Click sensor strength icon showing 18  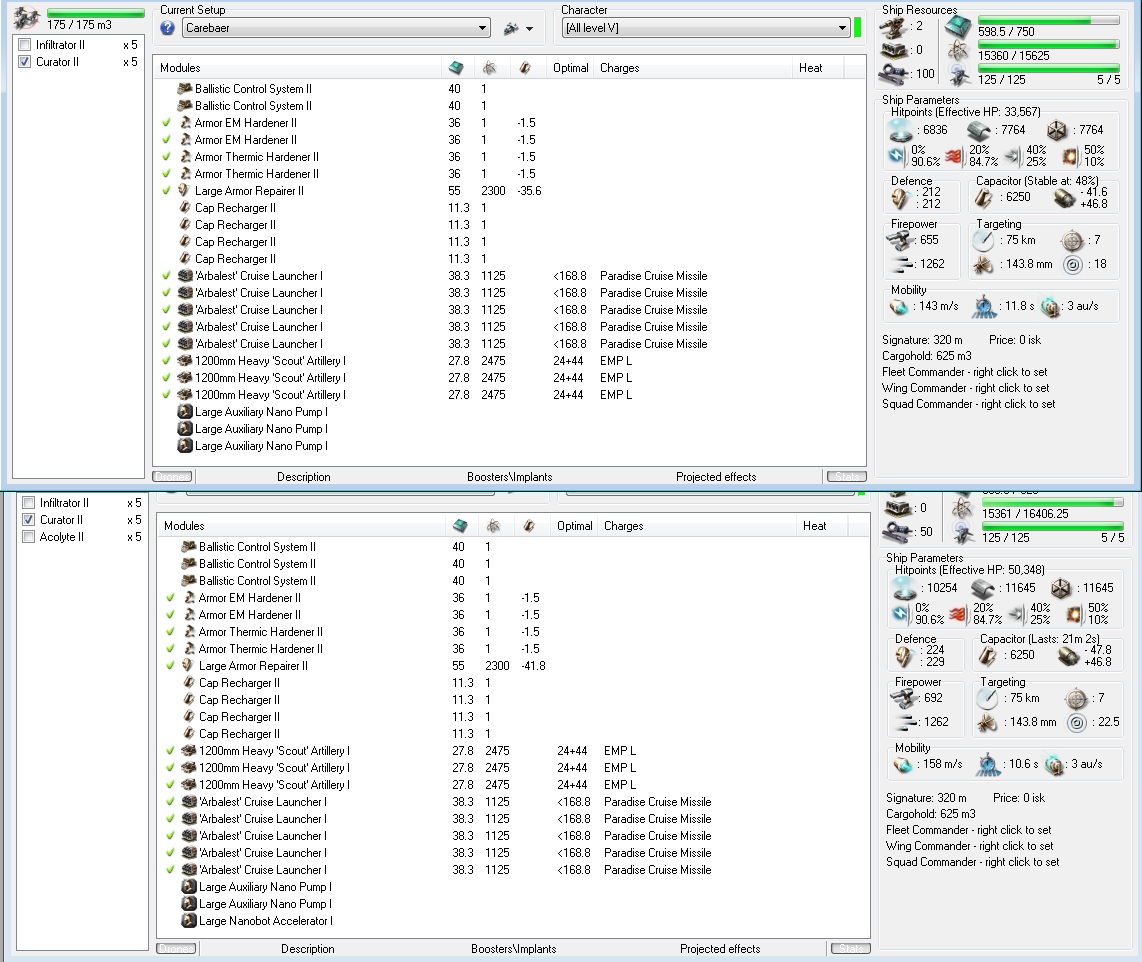[x=1073, y=264]
